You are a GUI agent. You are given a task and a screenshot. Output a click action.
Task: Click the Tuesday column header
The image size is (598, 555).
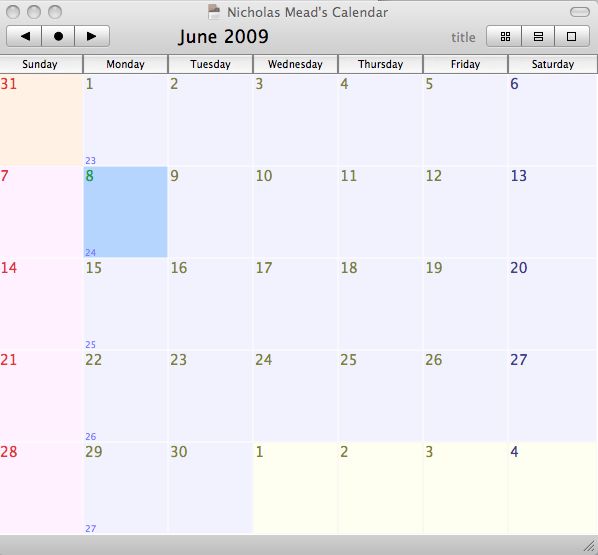[210, 64]
